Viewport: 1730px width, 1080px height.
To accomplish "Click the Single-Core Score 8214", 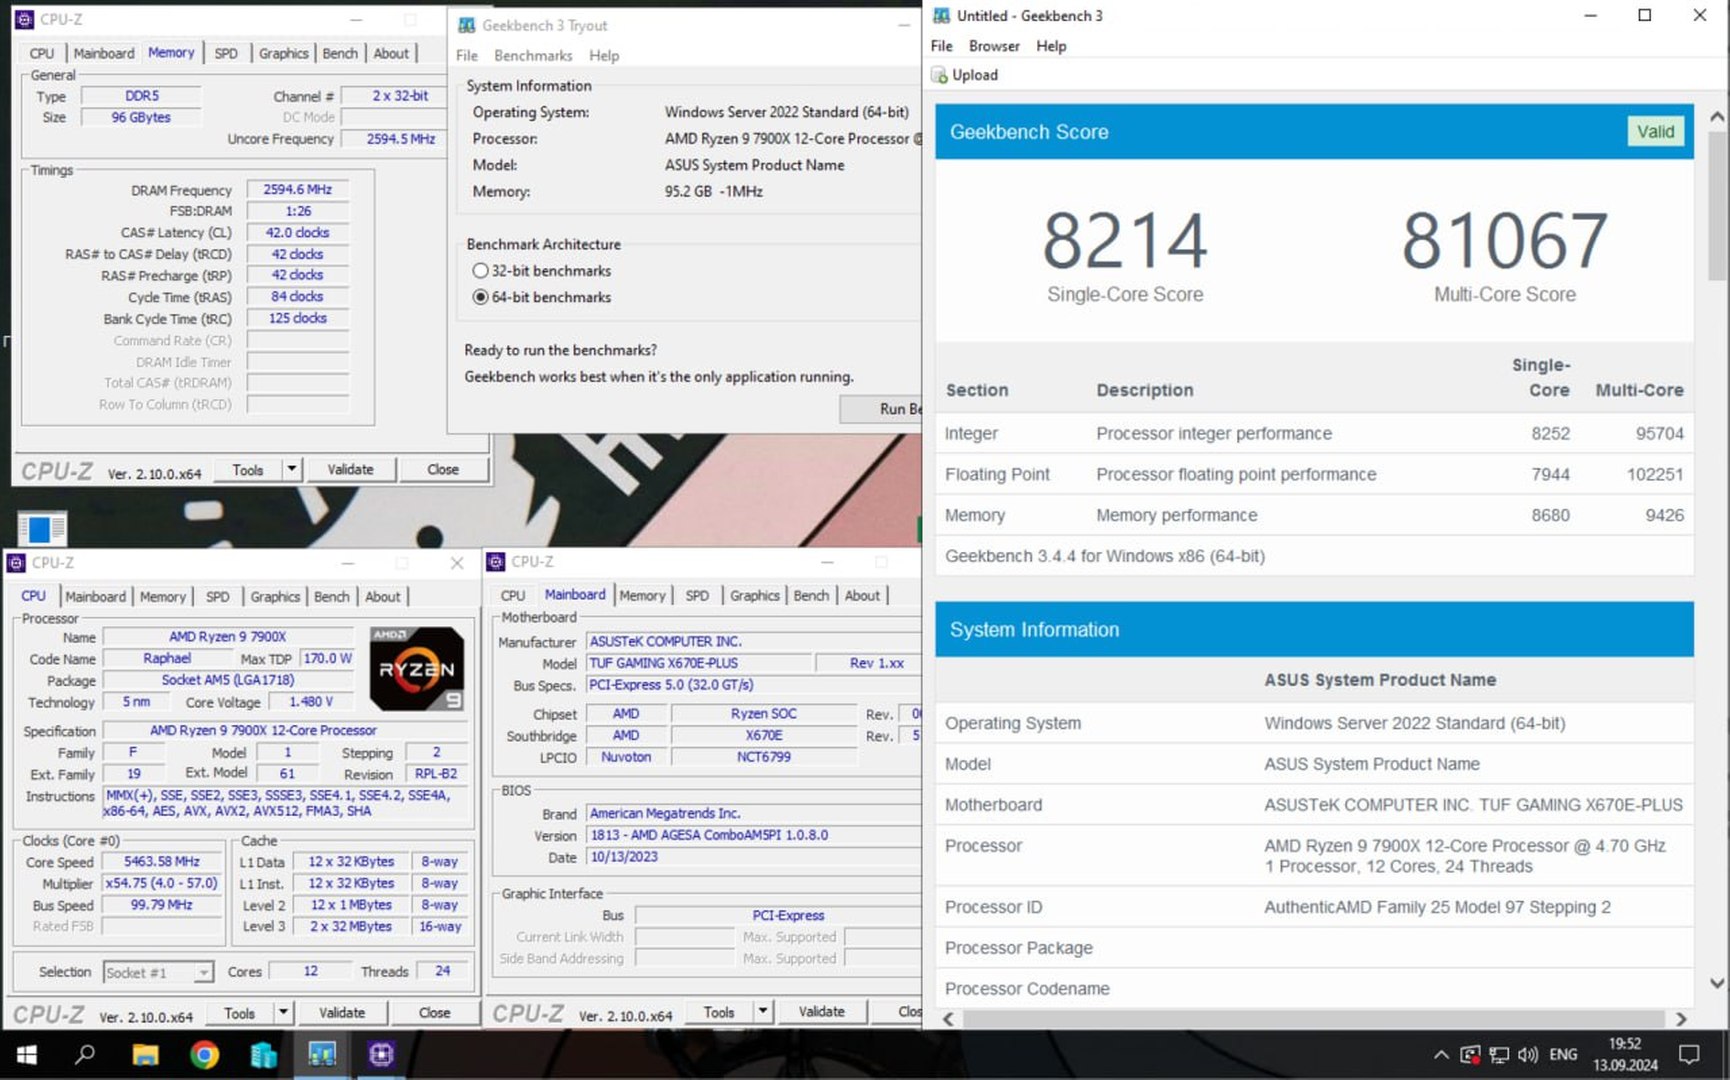I will pos(1125,240).
